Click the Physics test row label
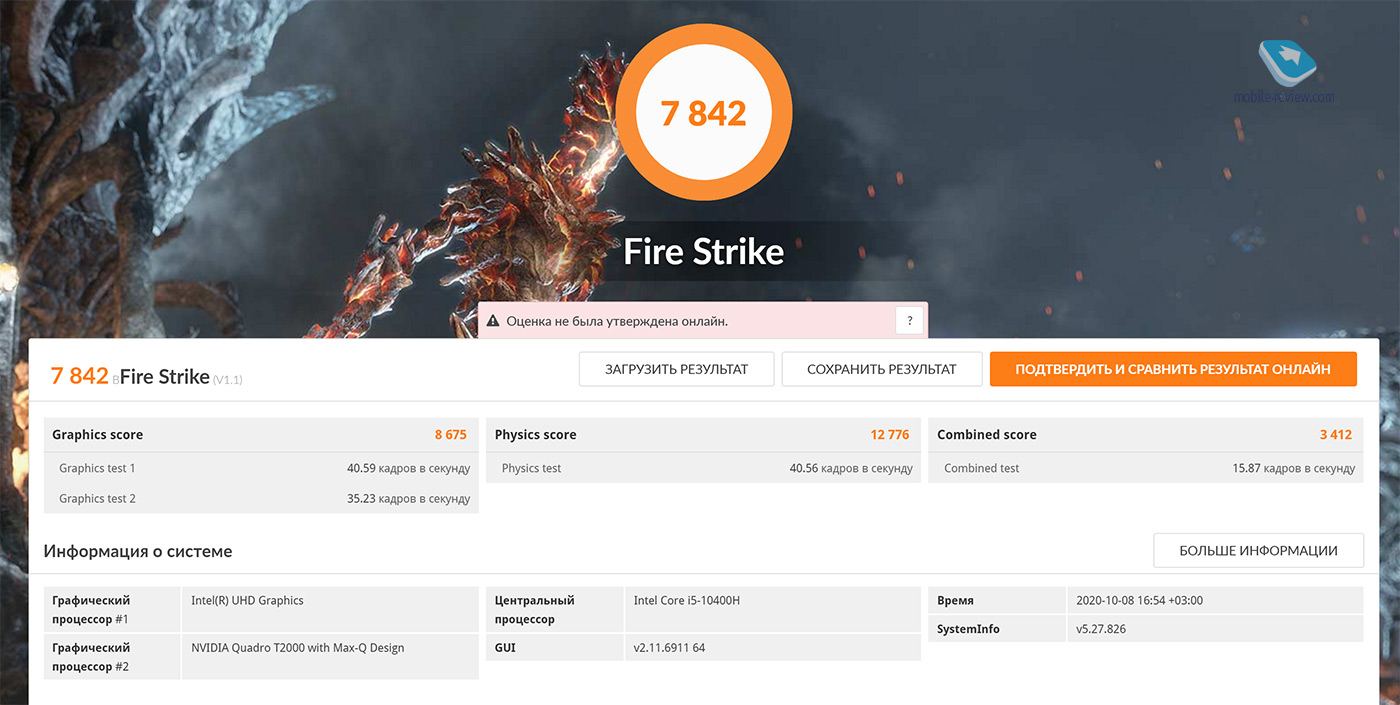Viewport: 1400px width, 705px height. (x=532, y=468)
